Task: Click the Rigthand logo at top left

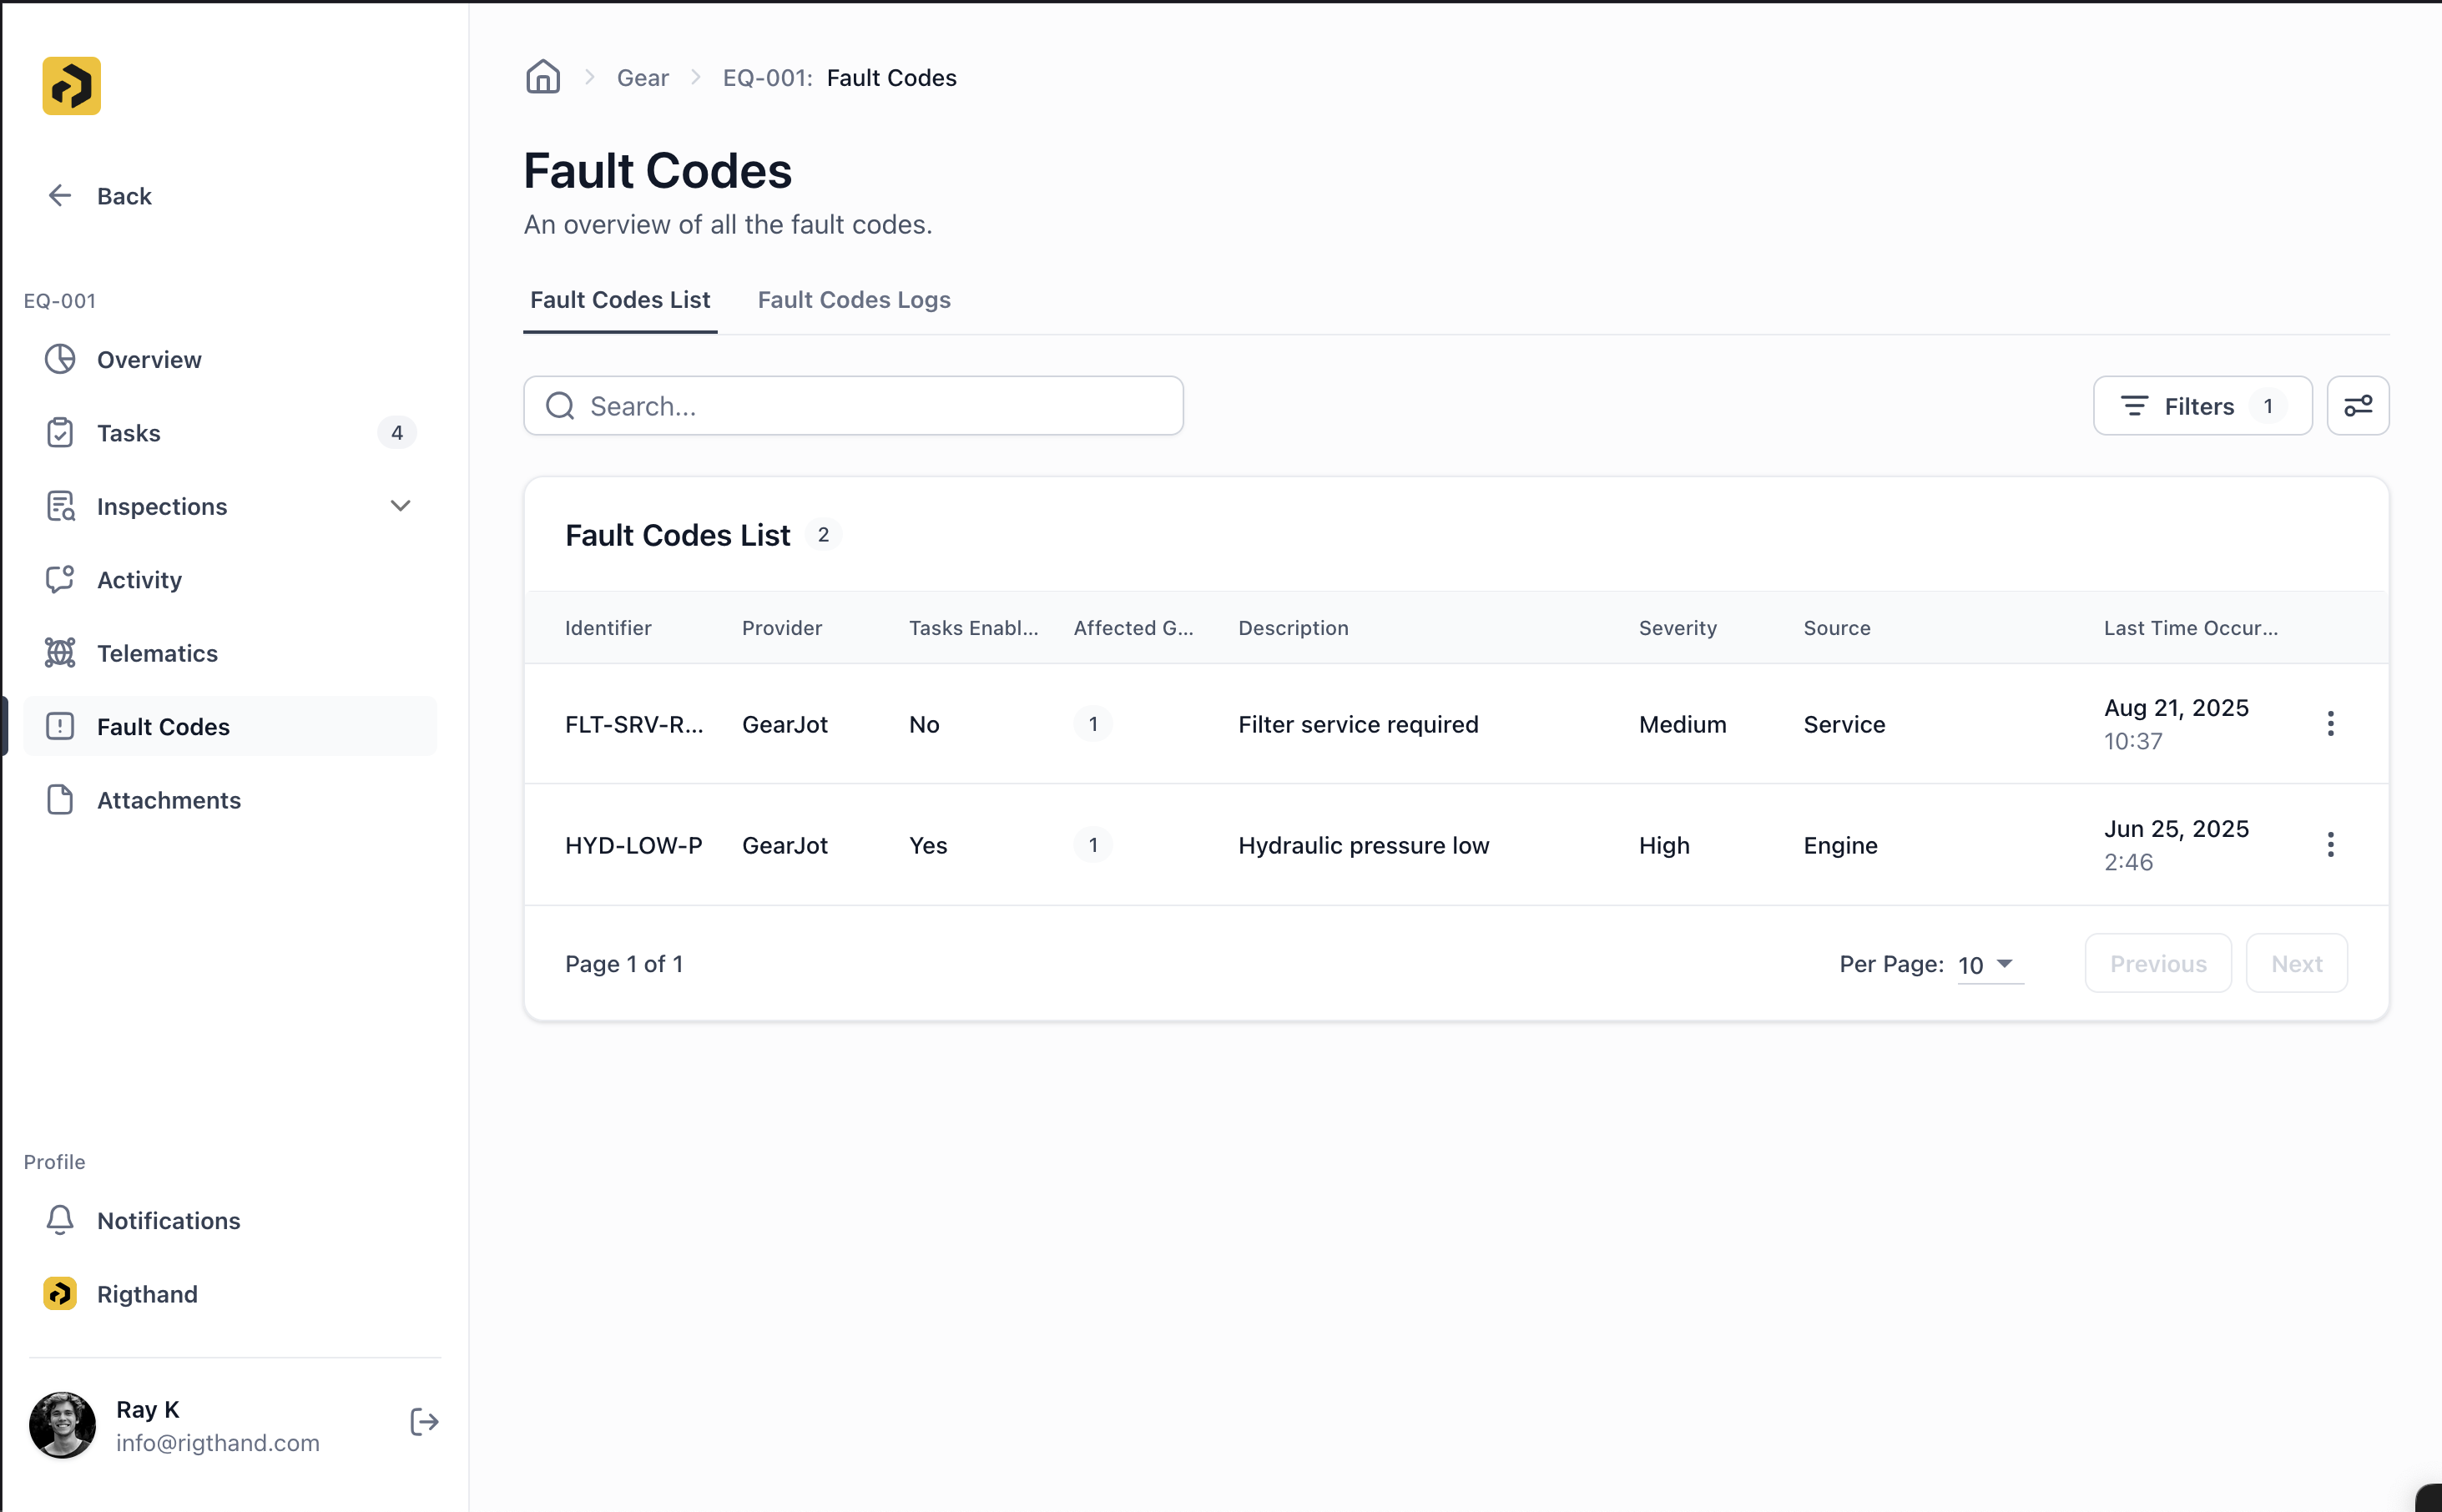Action: click(x=71, y=86)
